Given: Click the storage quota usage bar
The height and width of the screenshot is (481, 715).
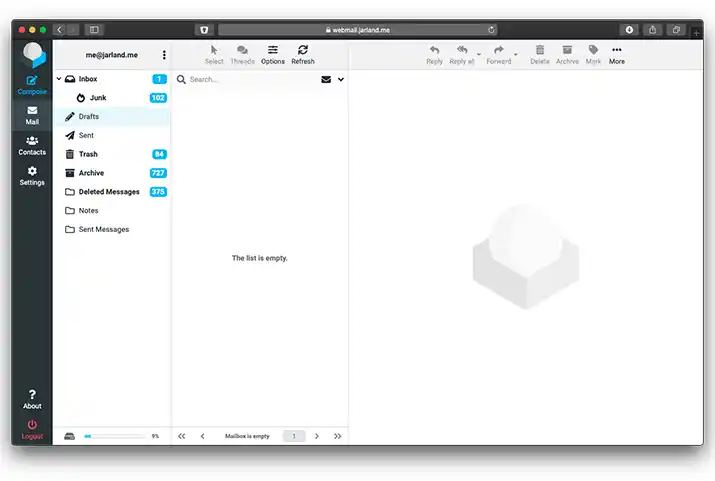Looking at the screenshot, I should 113,436.
